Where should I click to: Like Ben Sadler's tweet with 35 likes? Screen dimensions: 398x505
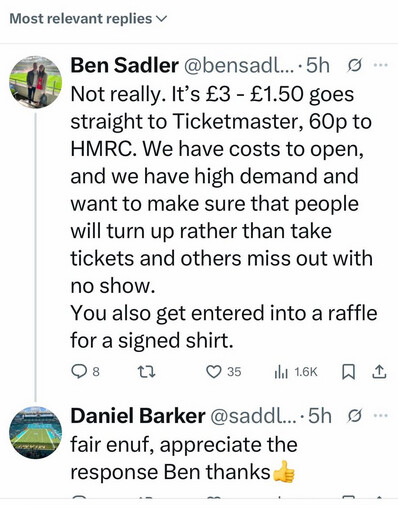[213, 372]
